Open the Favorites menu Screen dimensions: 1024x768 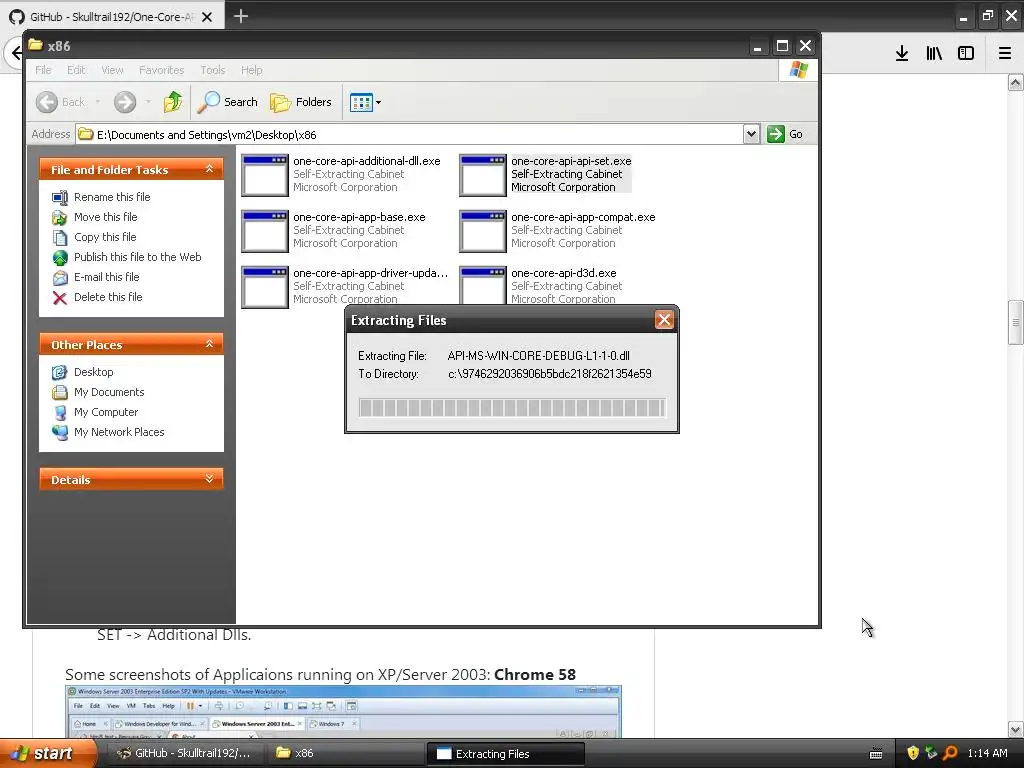pos(161,70)
